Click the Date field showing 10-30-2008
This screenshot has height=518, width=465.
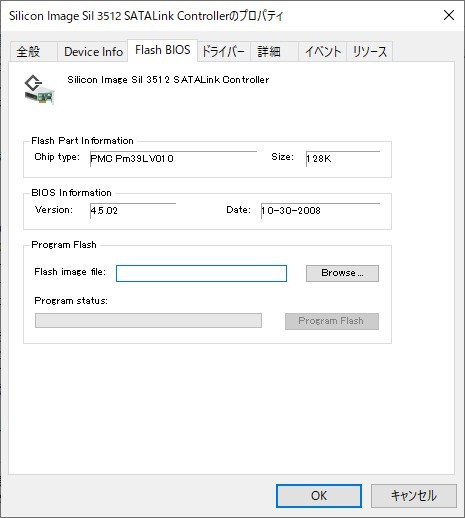[x=320, y=211]
